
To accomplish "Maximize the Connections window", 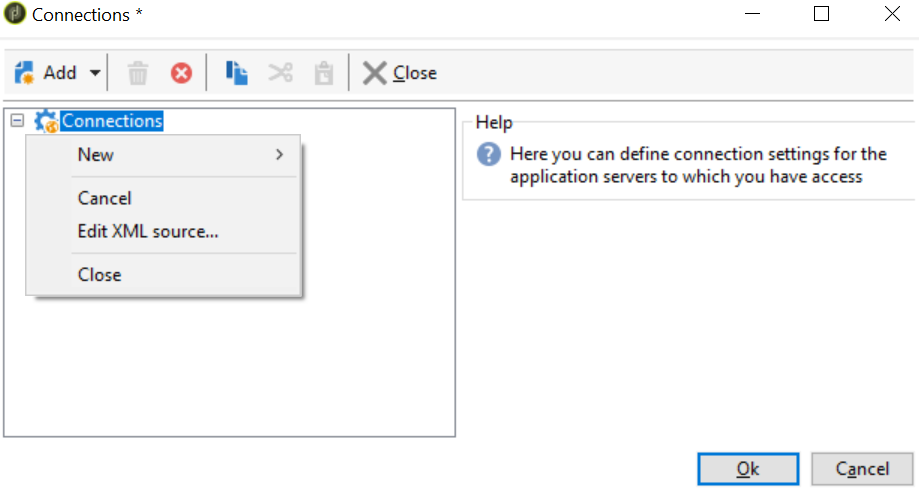I will (821, 13).
